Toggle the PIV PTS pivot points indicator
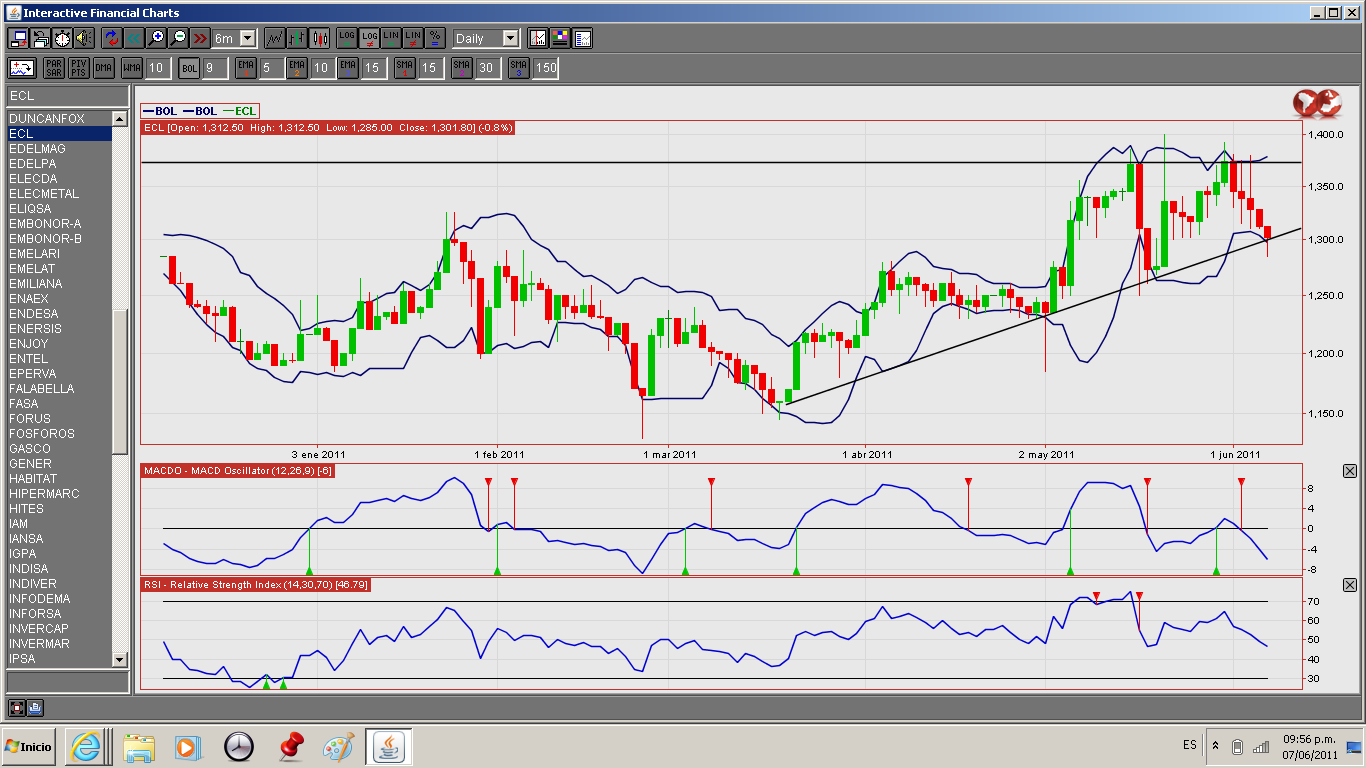 click(x=79, y=67)
